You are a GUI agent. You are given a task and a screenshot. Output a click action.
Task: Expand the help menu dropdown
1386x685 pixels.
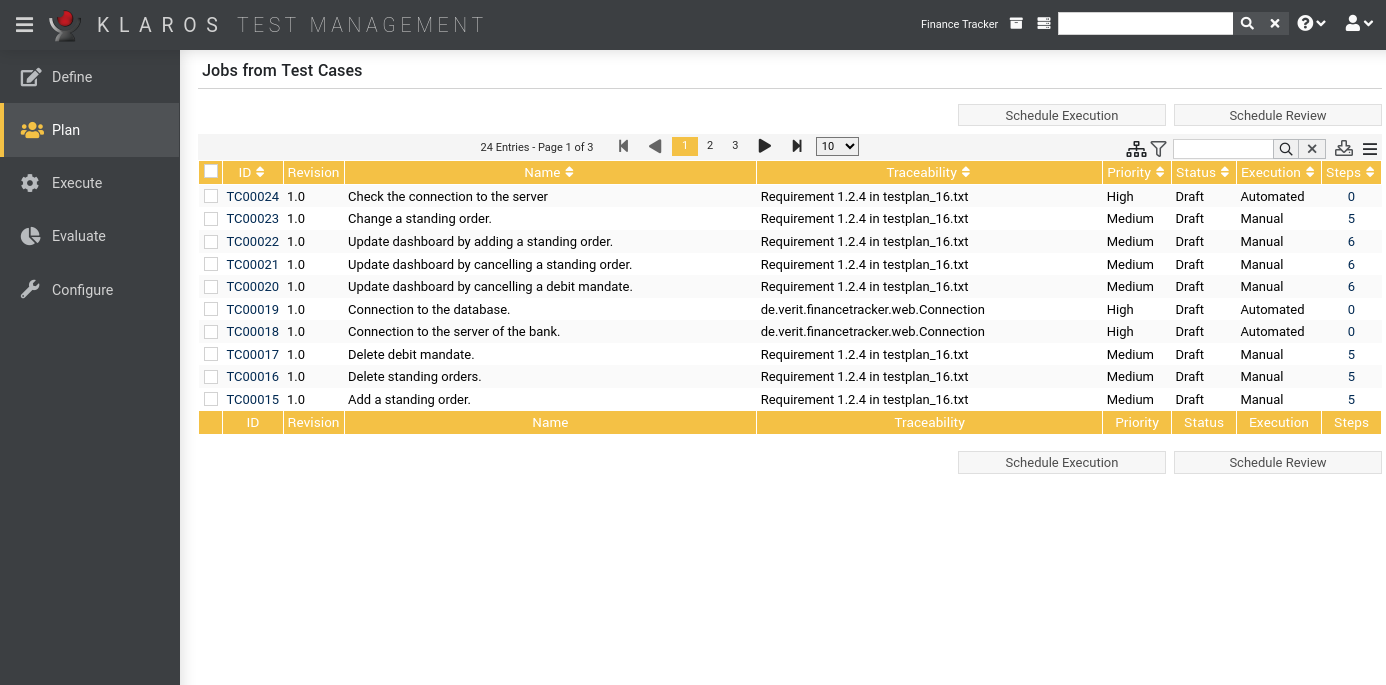pyautogui.click(x=1311, y=24)
